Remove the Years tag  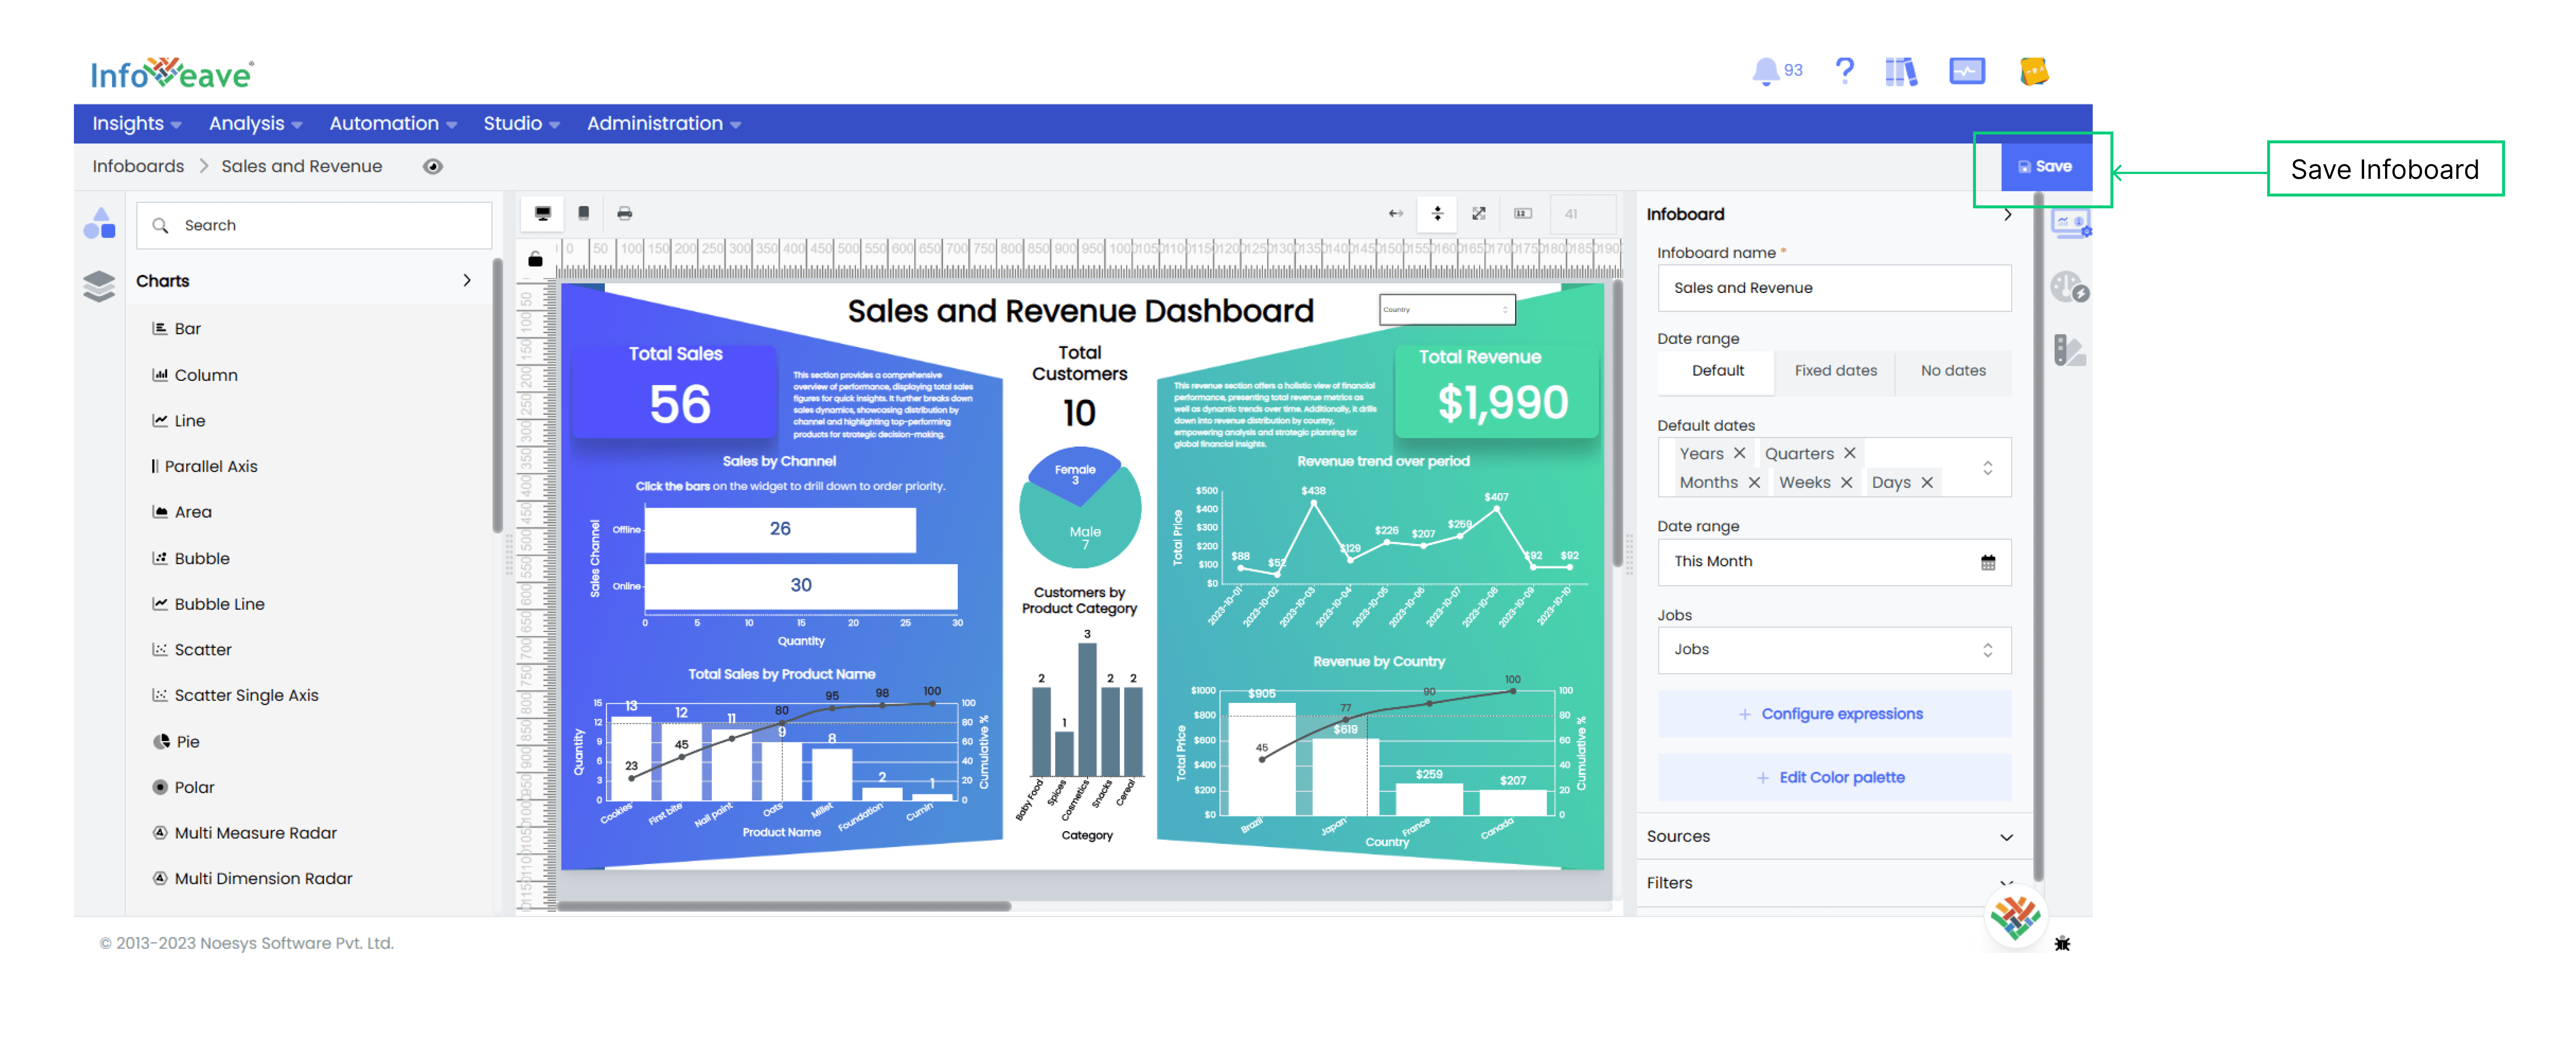click(x=1739, y=453)
